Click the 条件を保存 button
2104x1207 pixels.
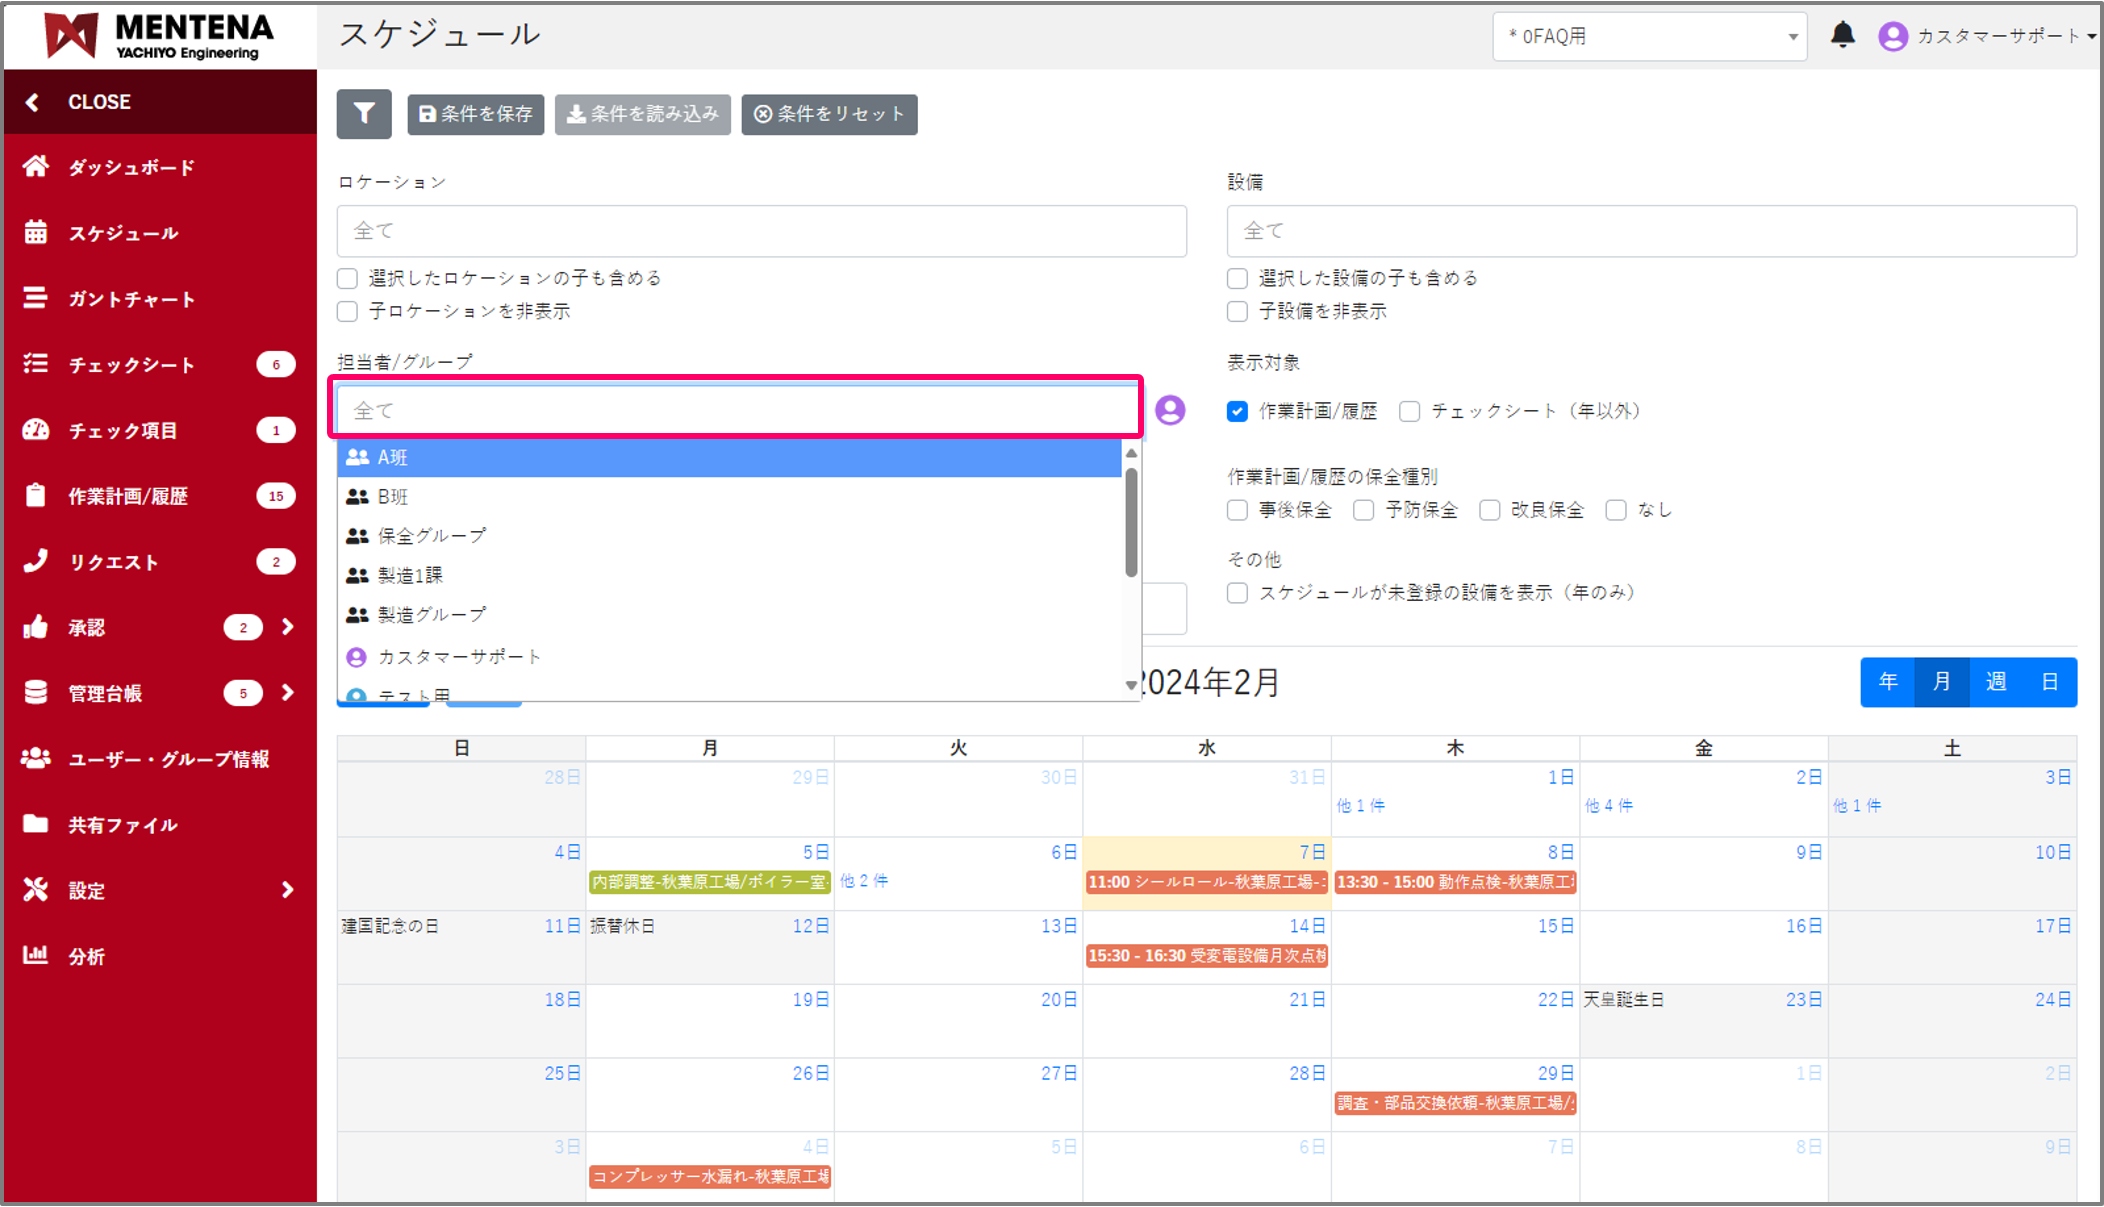click(x=476, y=114)
